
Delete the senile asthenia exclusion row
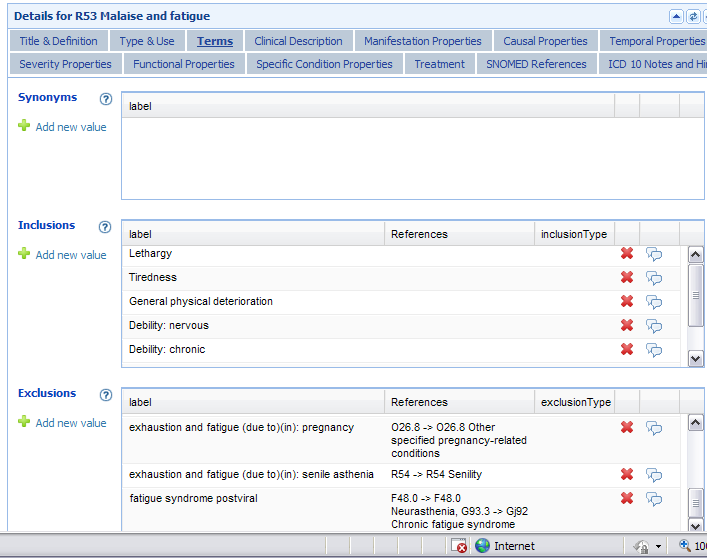pyautogui.click(x=627, y=474)
